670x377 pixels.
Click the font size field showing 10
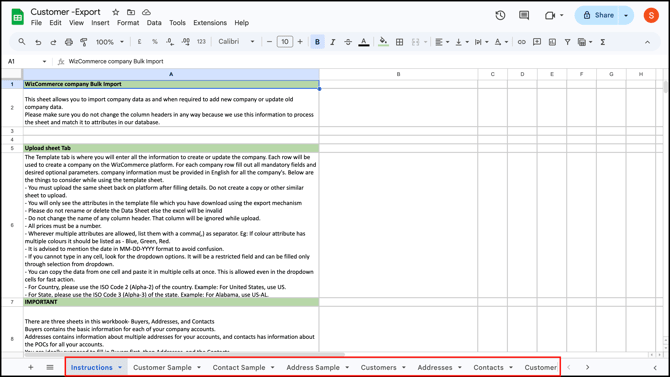point(285,42)
